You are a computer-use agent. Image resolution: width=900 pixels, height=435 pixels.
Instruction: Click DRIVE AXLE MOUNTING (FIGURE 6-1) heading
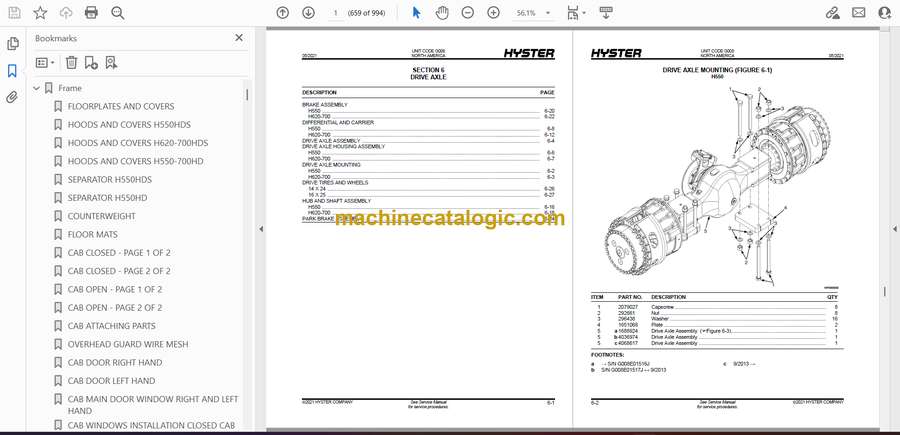pos(717,70)
